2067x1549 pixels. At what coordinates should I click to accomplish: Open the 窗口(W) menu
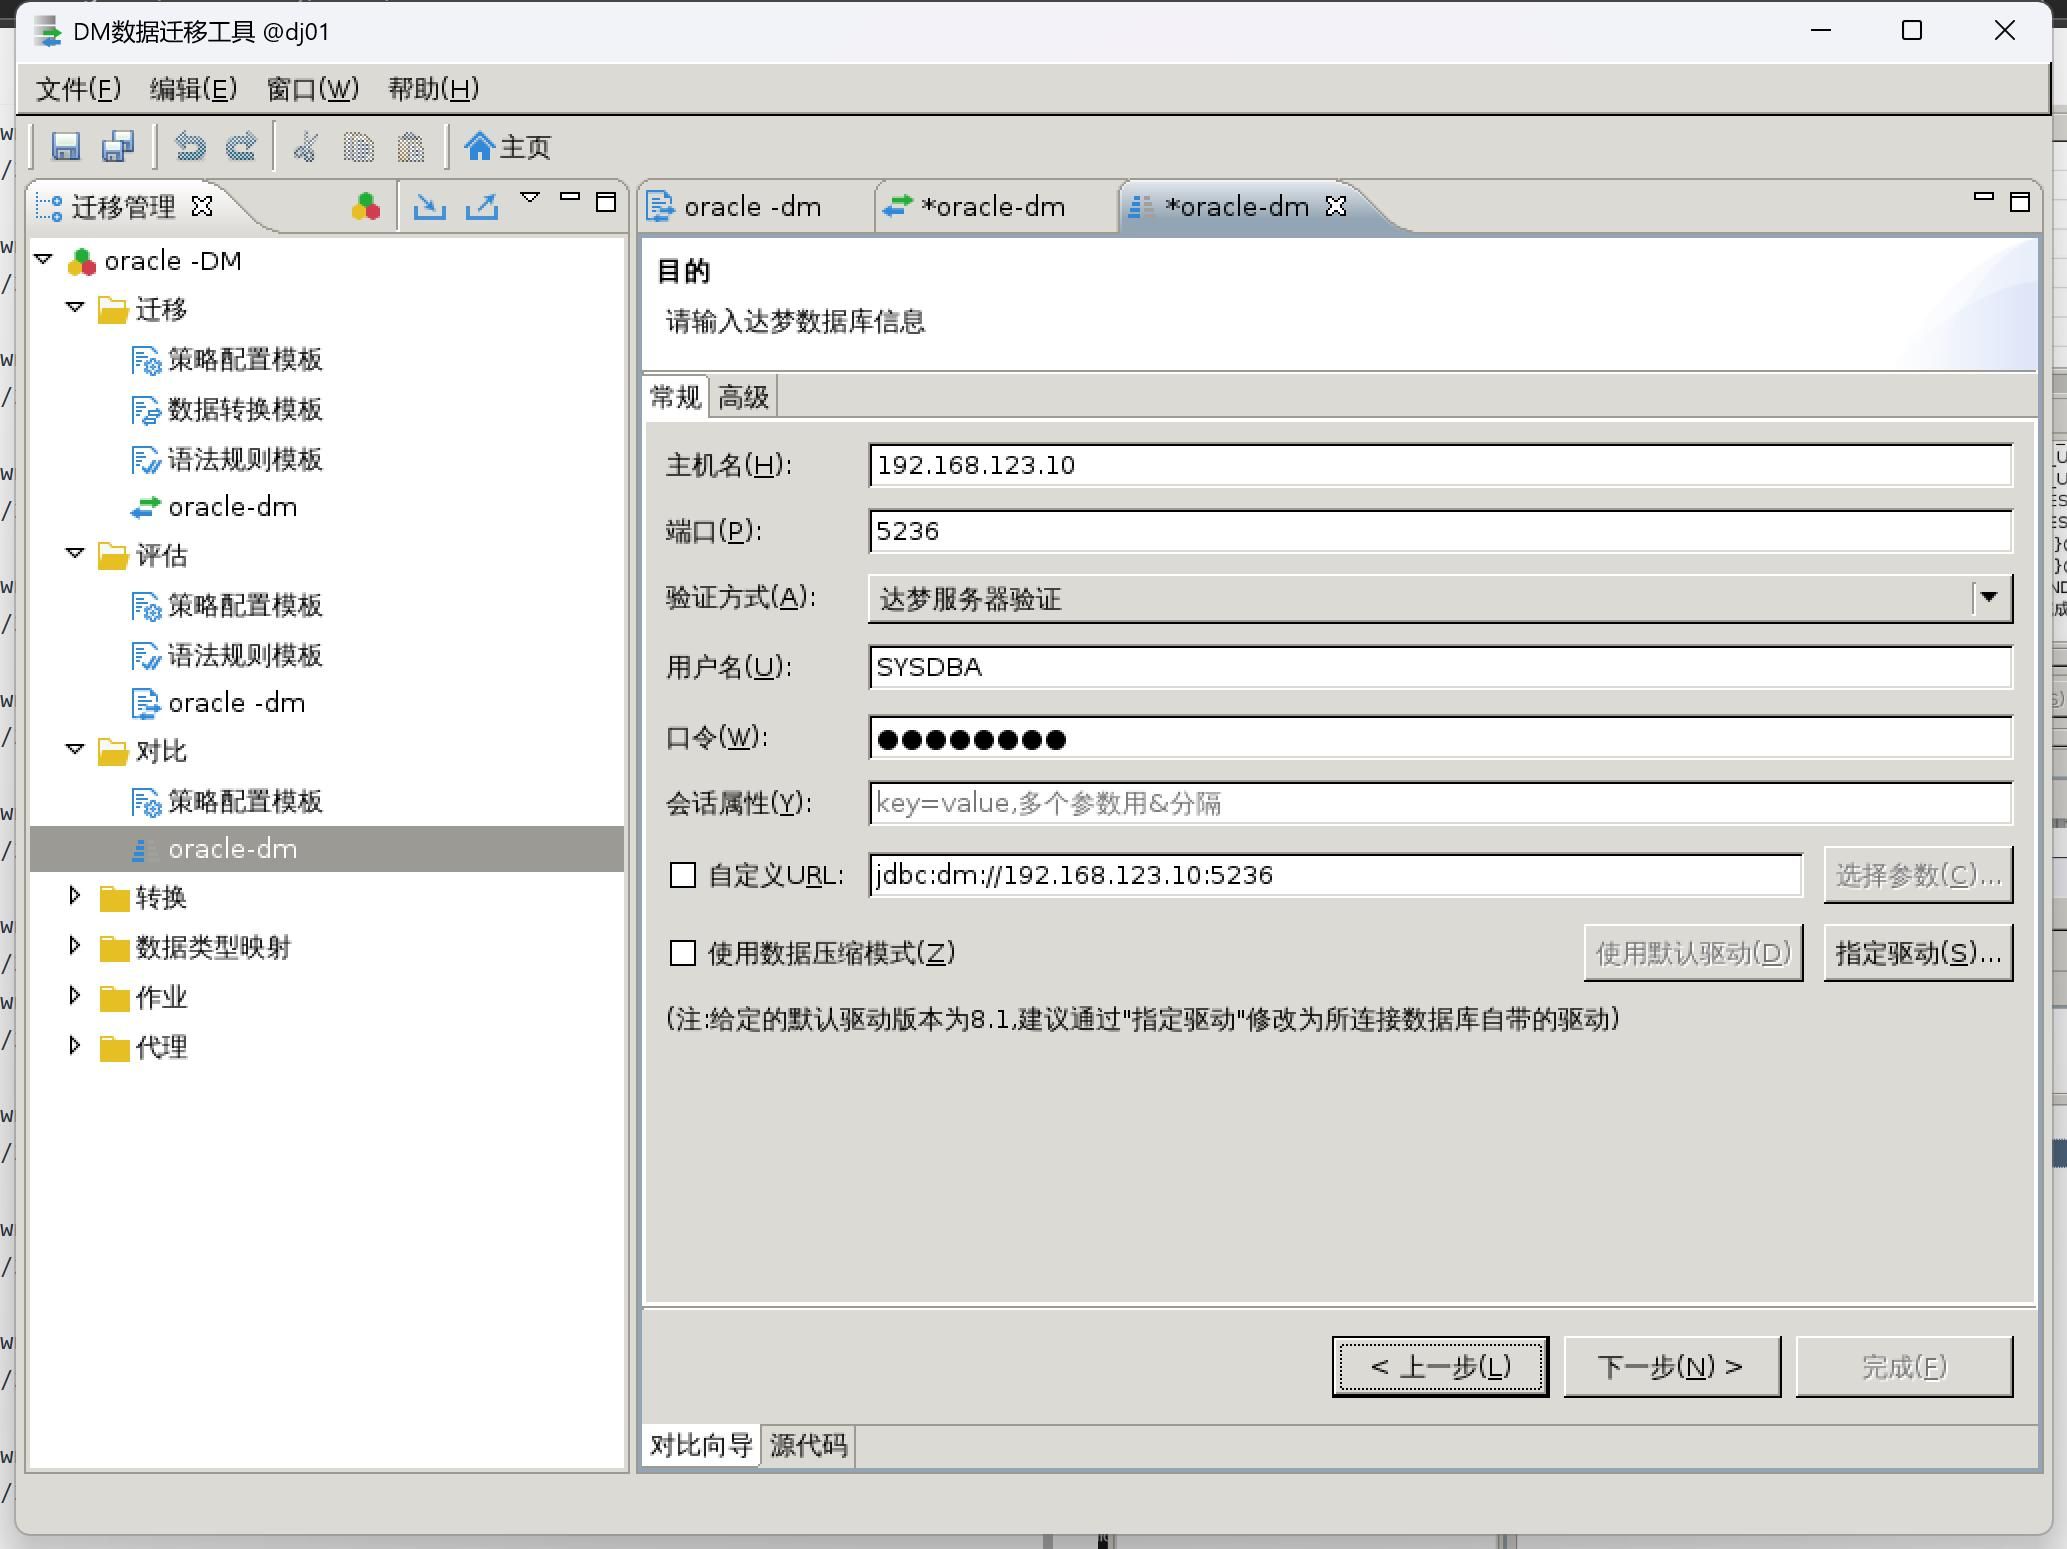(x=312, y=89)
